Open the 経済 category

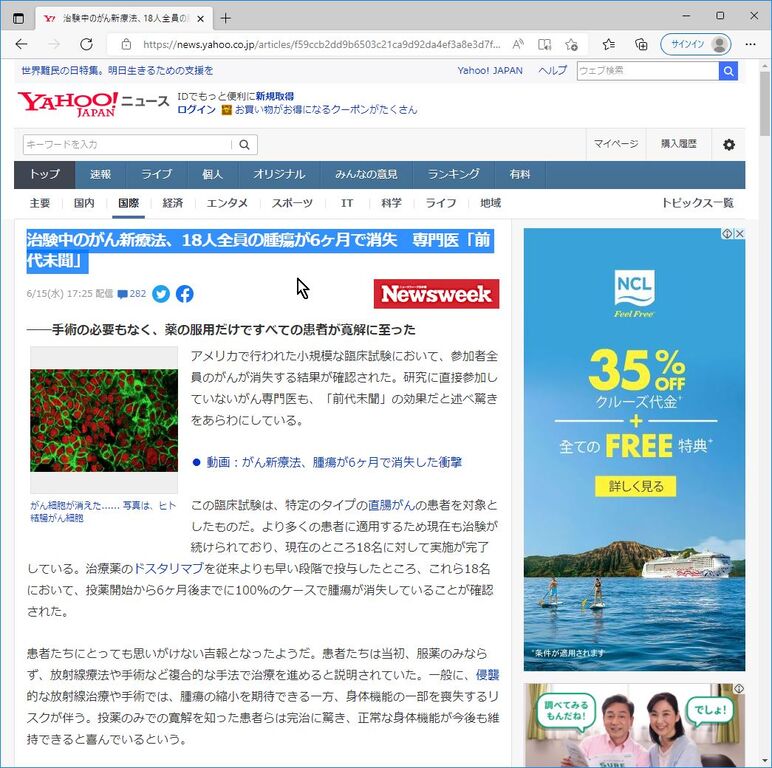pyautogui.click(x=173, y=203)
